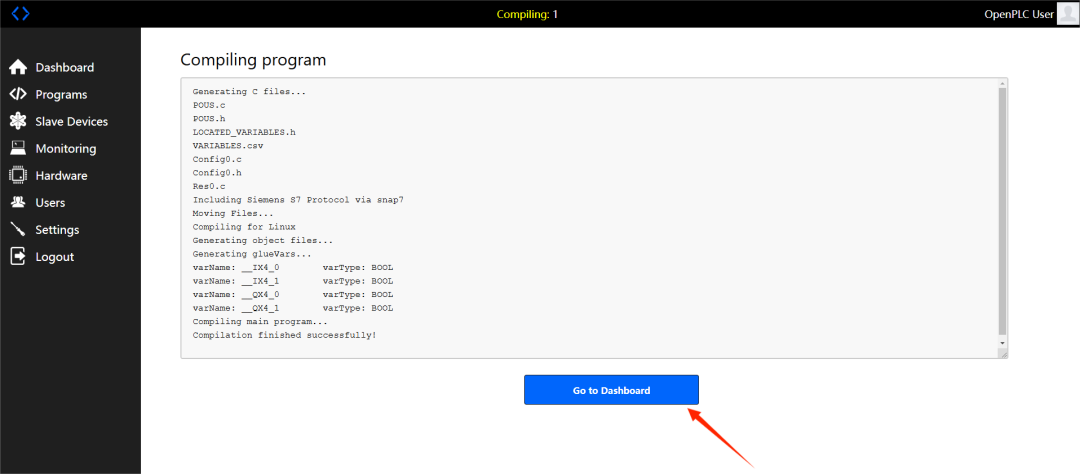Click the Slave Devices icon

coord(18,121)
